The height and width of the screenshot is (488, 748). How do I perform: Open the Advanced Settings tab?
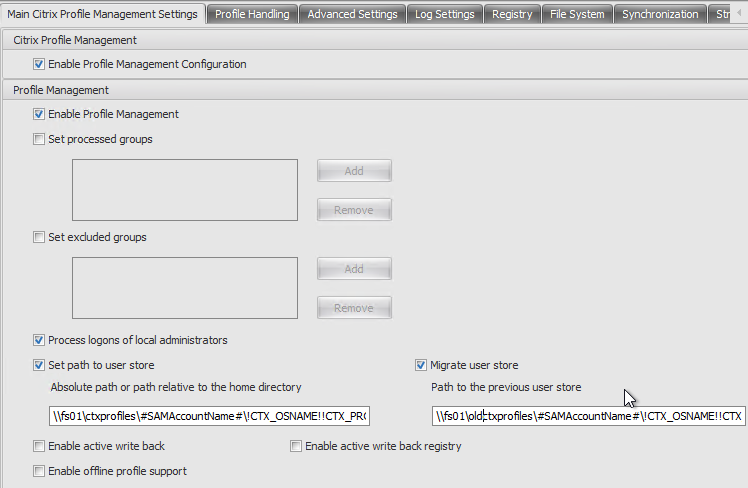point(352,14)
